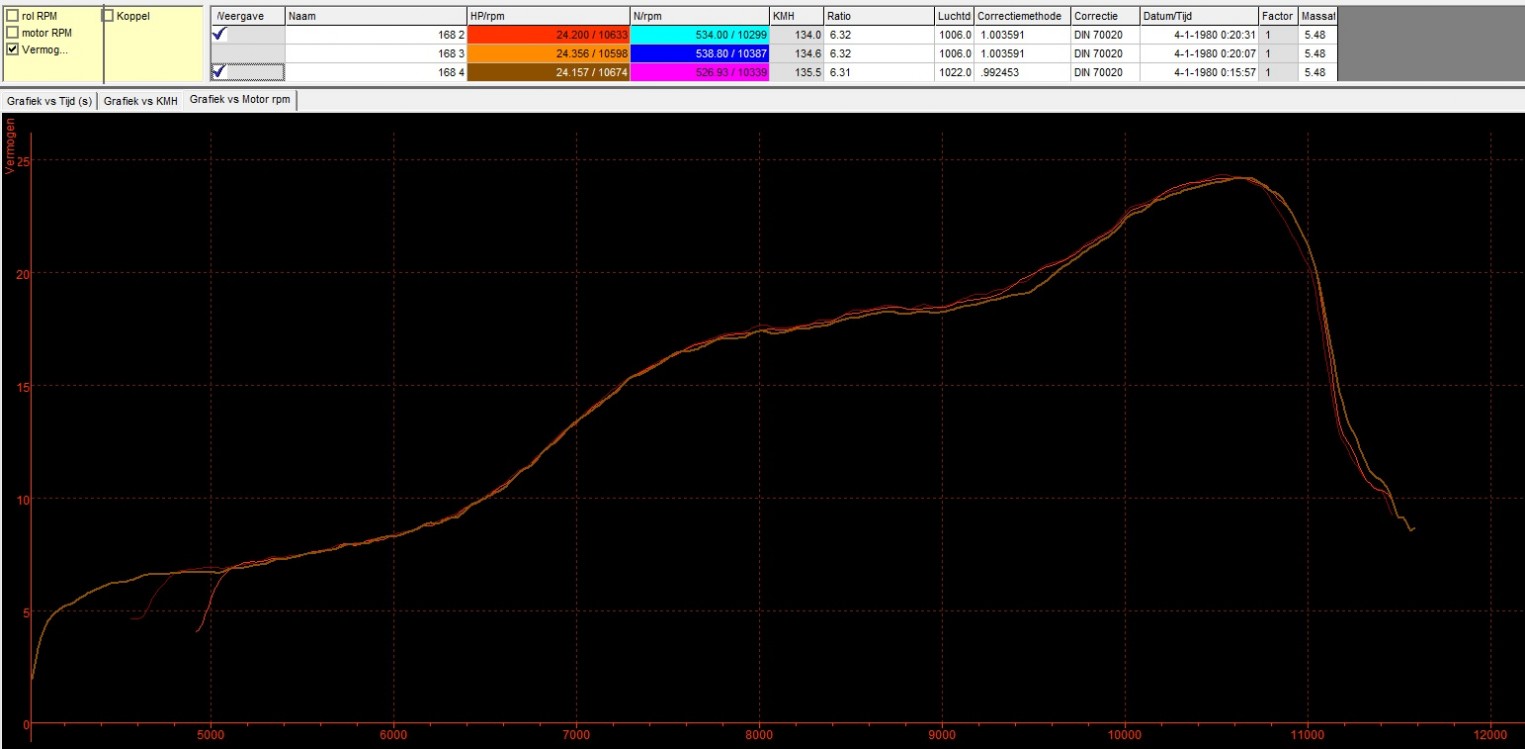Click the Correctie column header

click(x=1105, y=16)
